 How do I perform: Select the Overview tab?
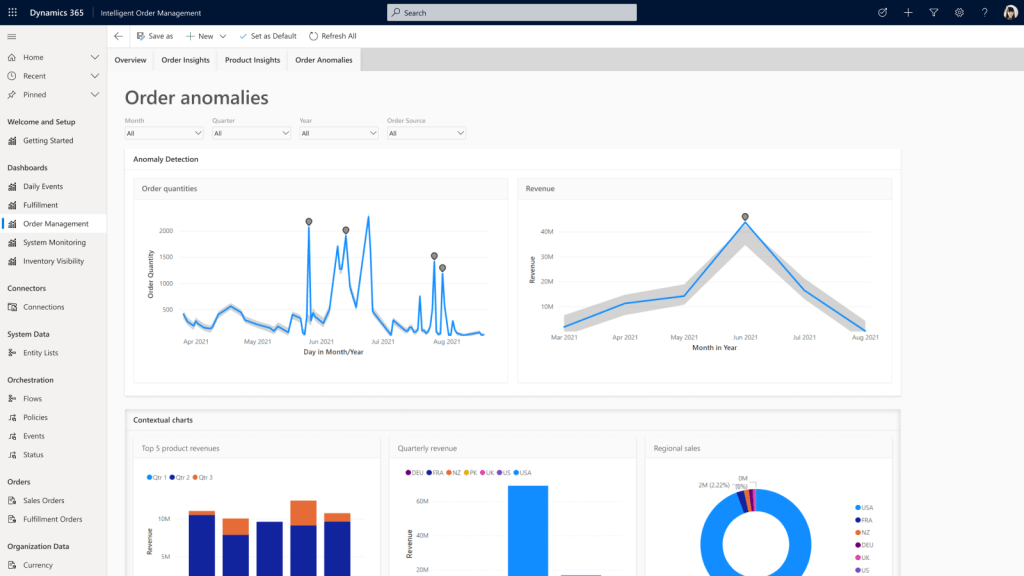pos(130,59)
